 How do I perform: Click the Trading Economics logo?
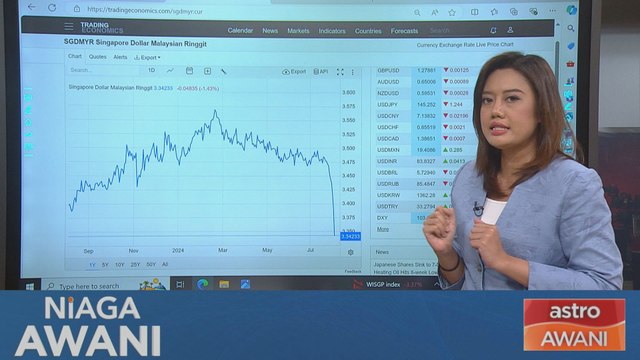pos(101,27)
